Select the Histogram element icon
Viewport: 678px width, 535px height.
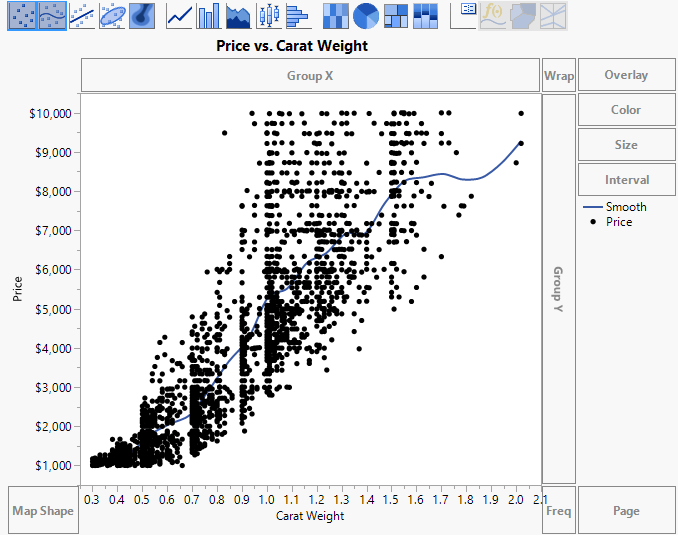coord(298,16)
